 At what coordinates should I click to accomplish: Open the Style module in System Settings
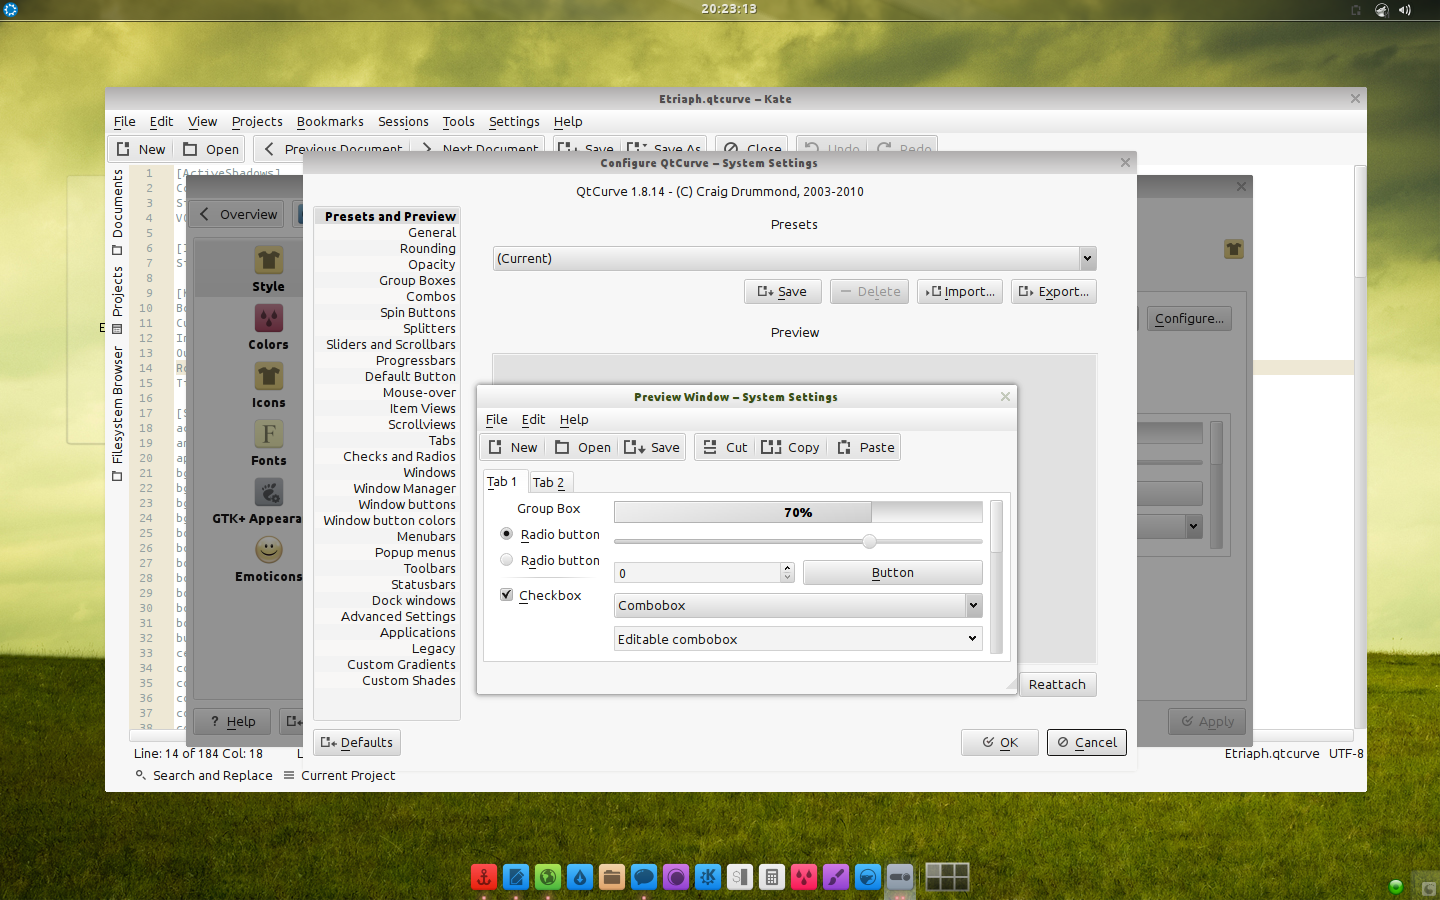click(x=268, y=269)
